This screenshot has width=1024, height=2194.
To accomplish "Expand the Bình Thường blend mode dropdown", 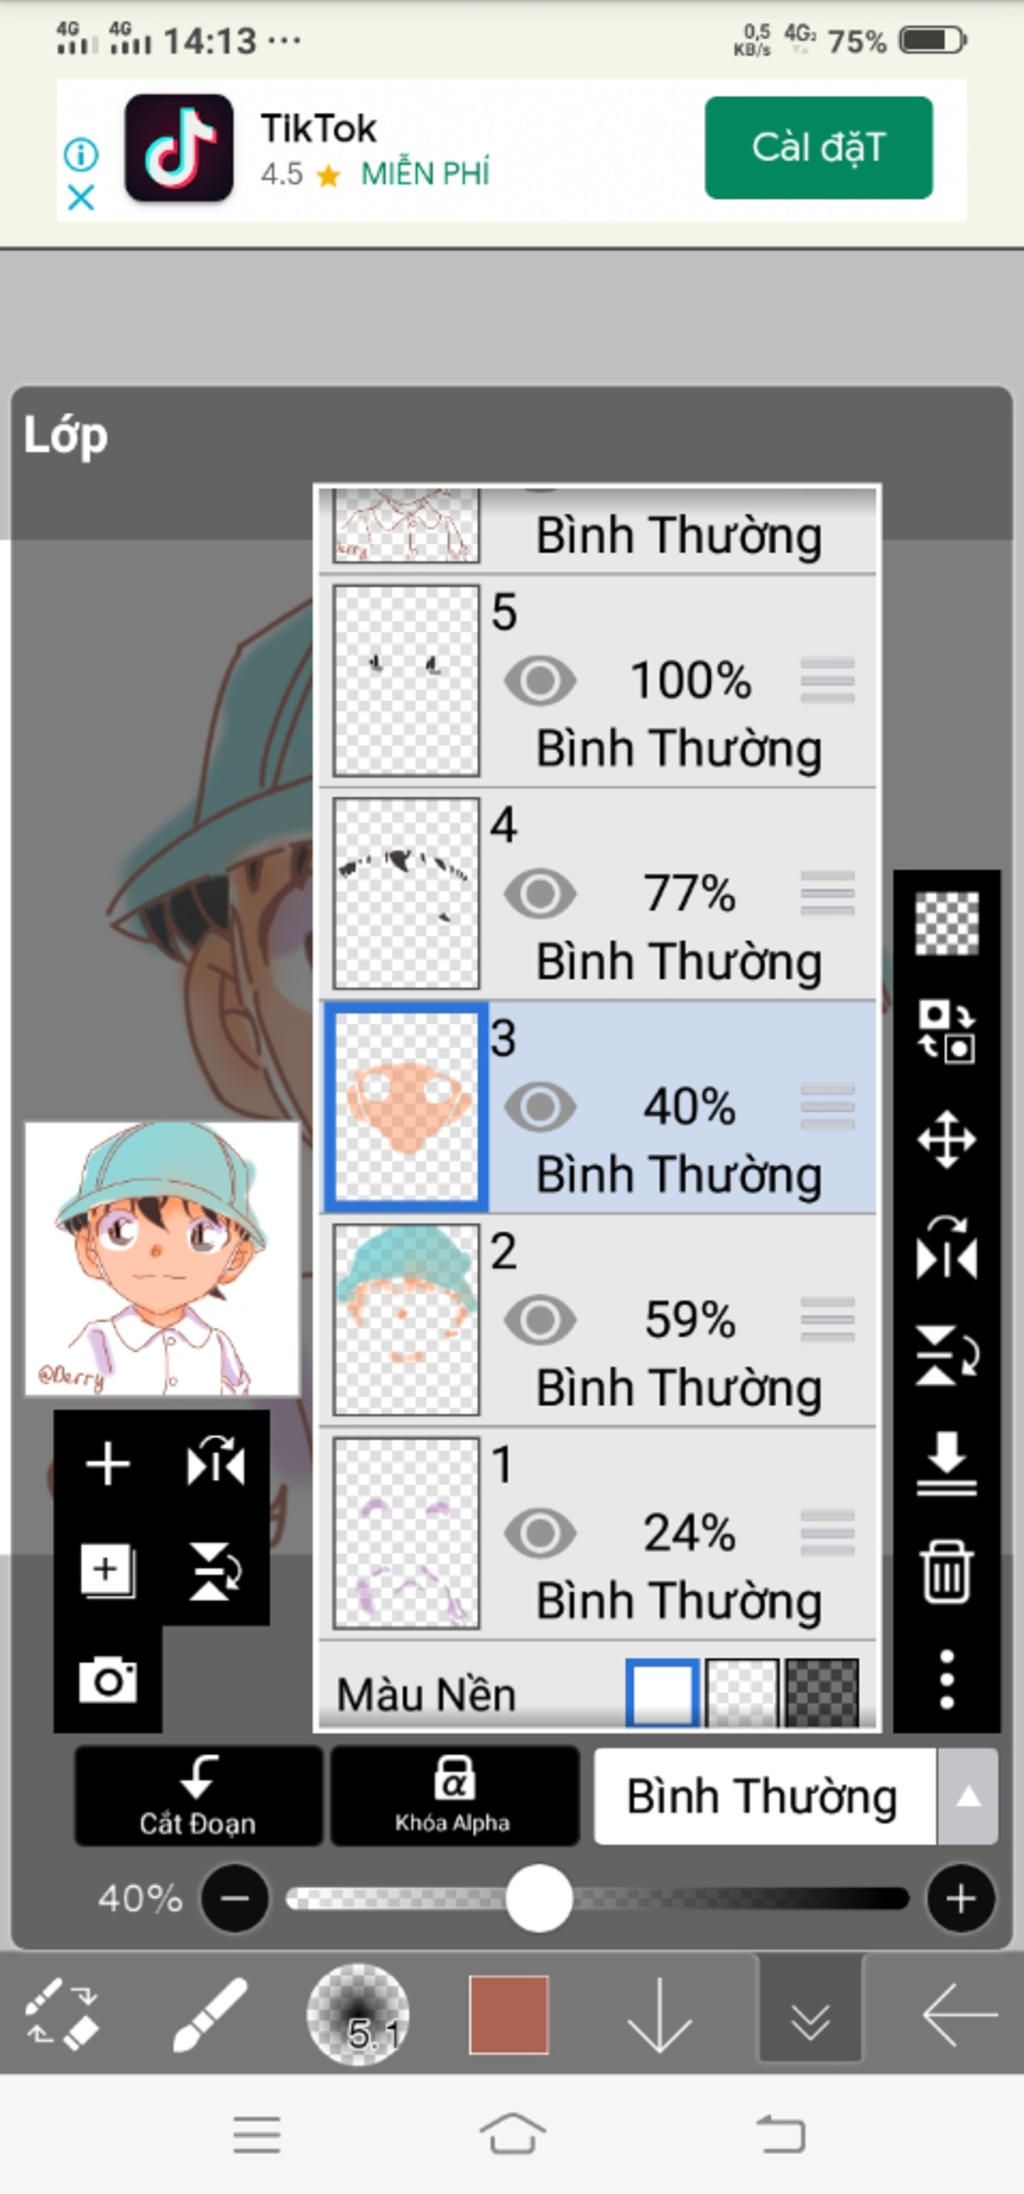I will click(966, 1797).
